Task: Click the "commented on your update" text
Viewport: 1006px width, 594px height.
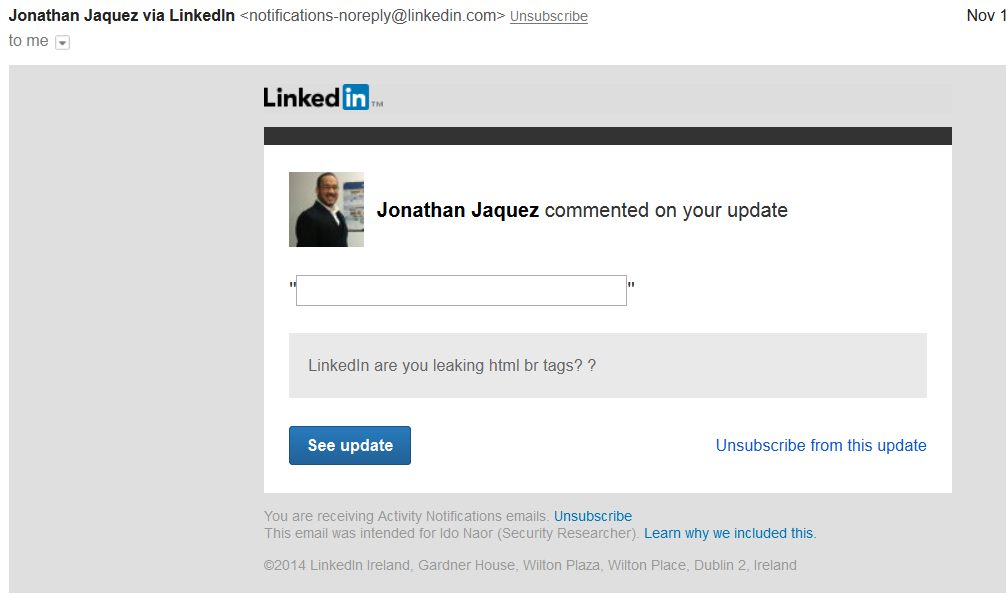Action: [x=666, y=210]
